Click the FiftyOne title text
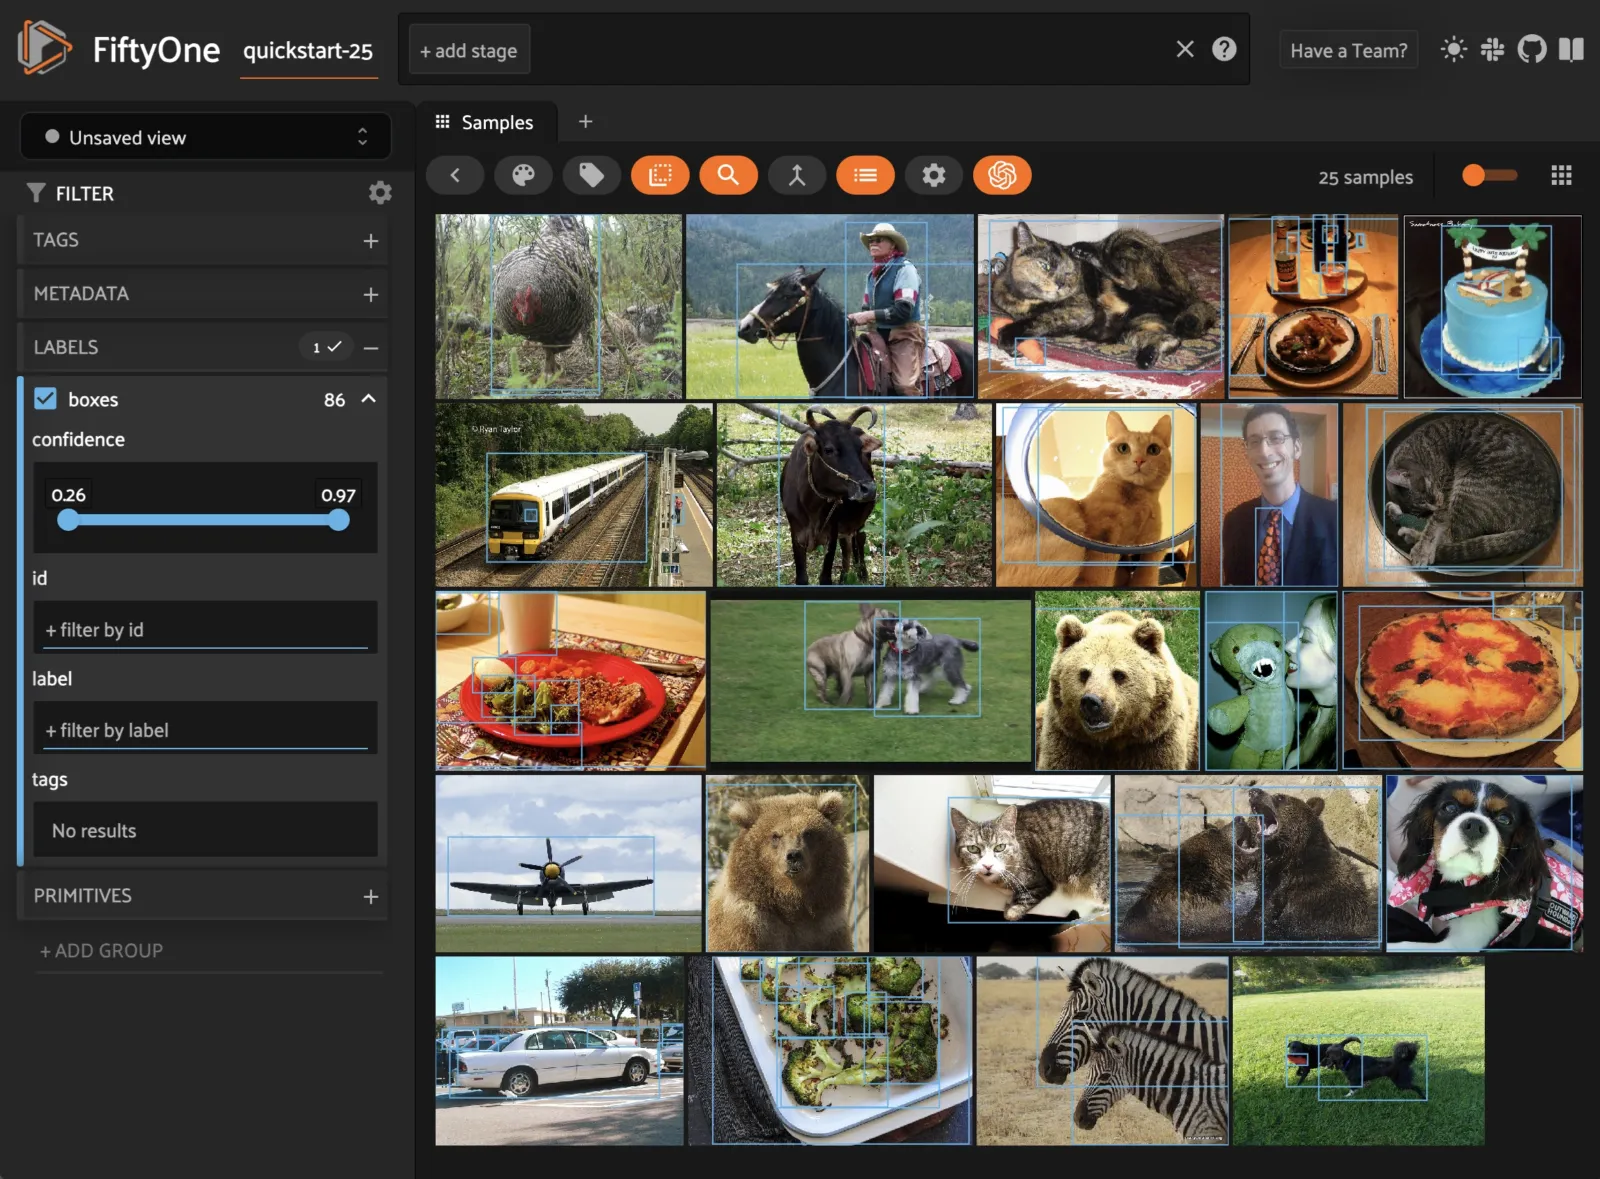The image size is (1600, 1179). (156, 49)
